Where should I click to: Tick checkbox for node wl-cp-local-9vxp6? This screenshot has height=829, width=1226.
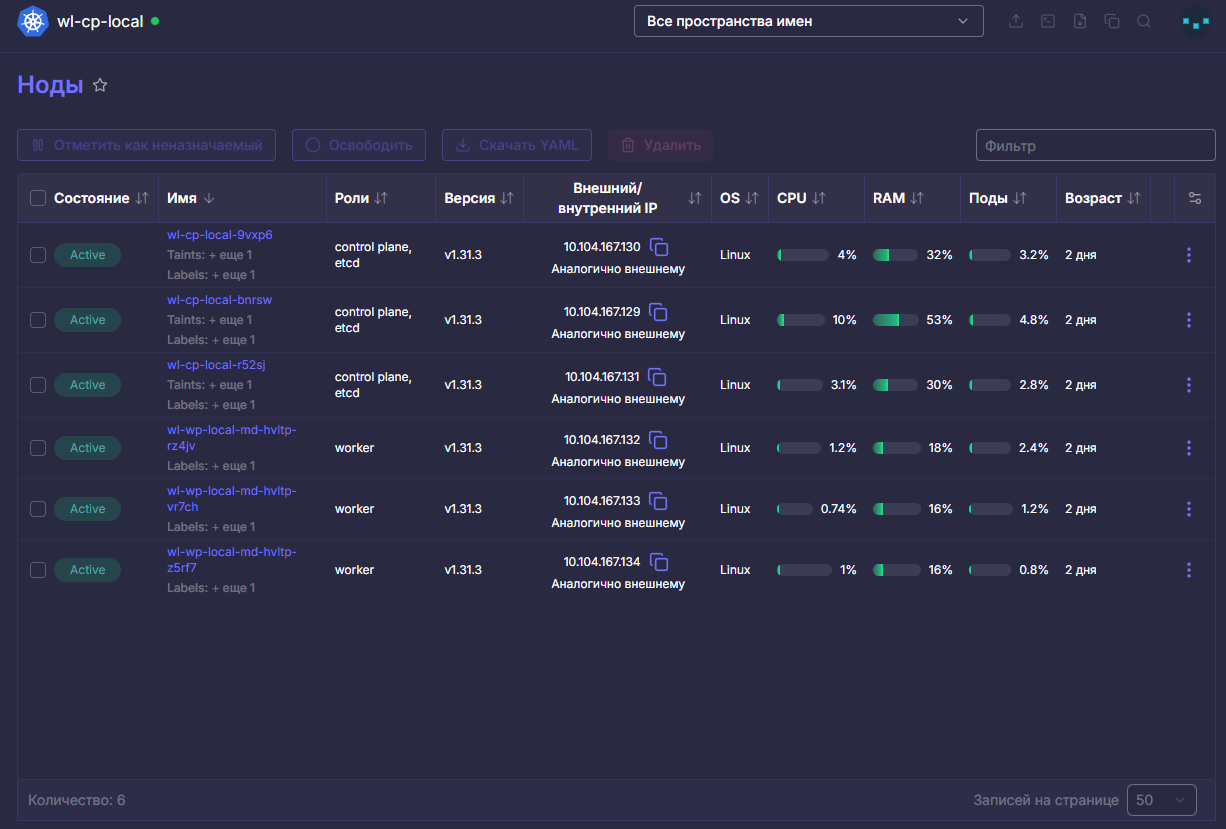38,255
